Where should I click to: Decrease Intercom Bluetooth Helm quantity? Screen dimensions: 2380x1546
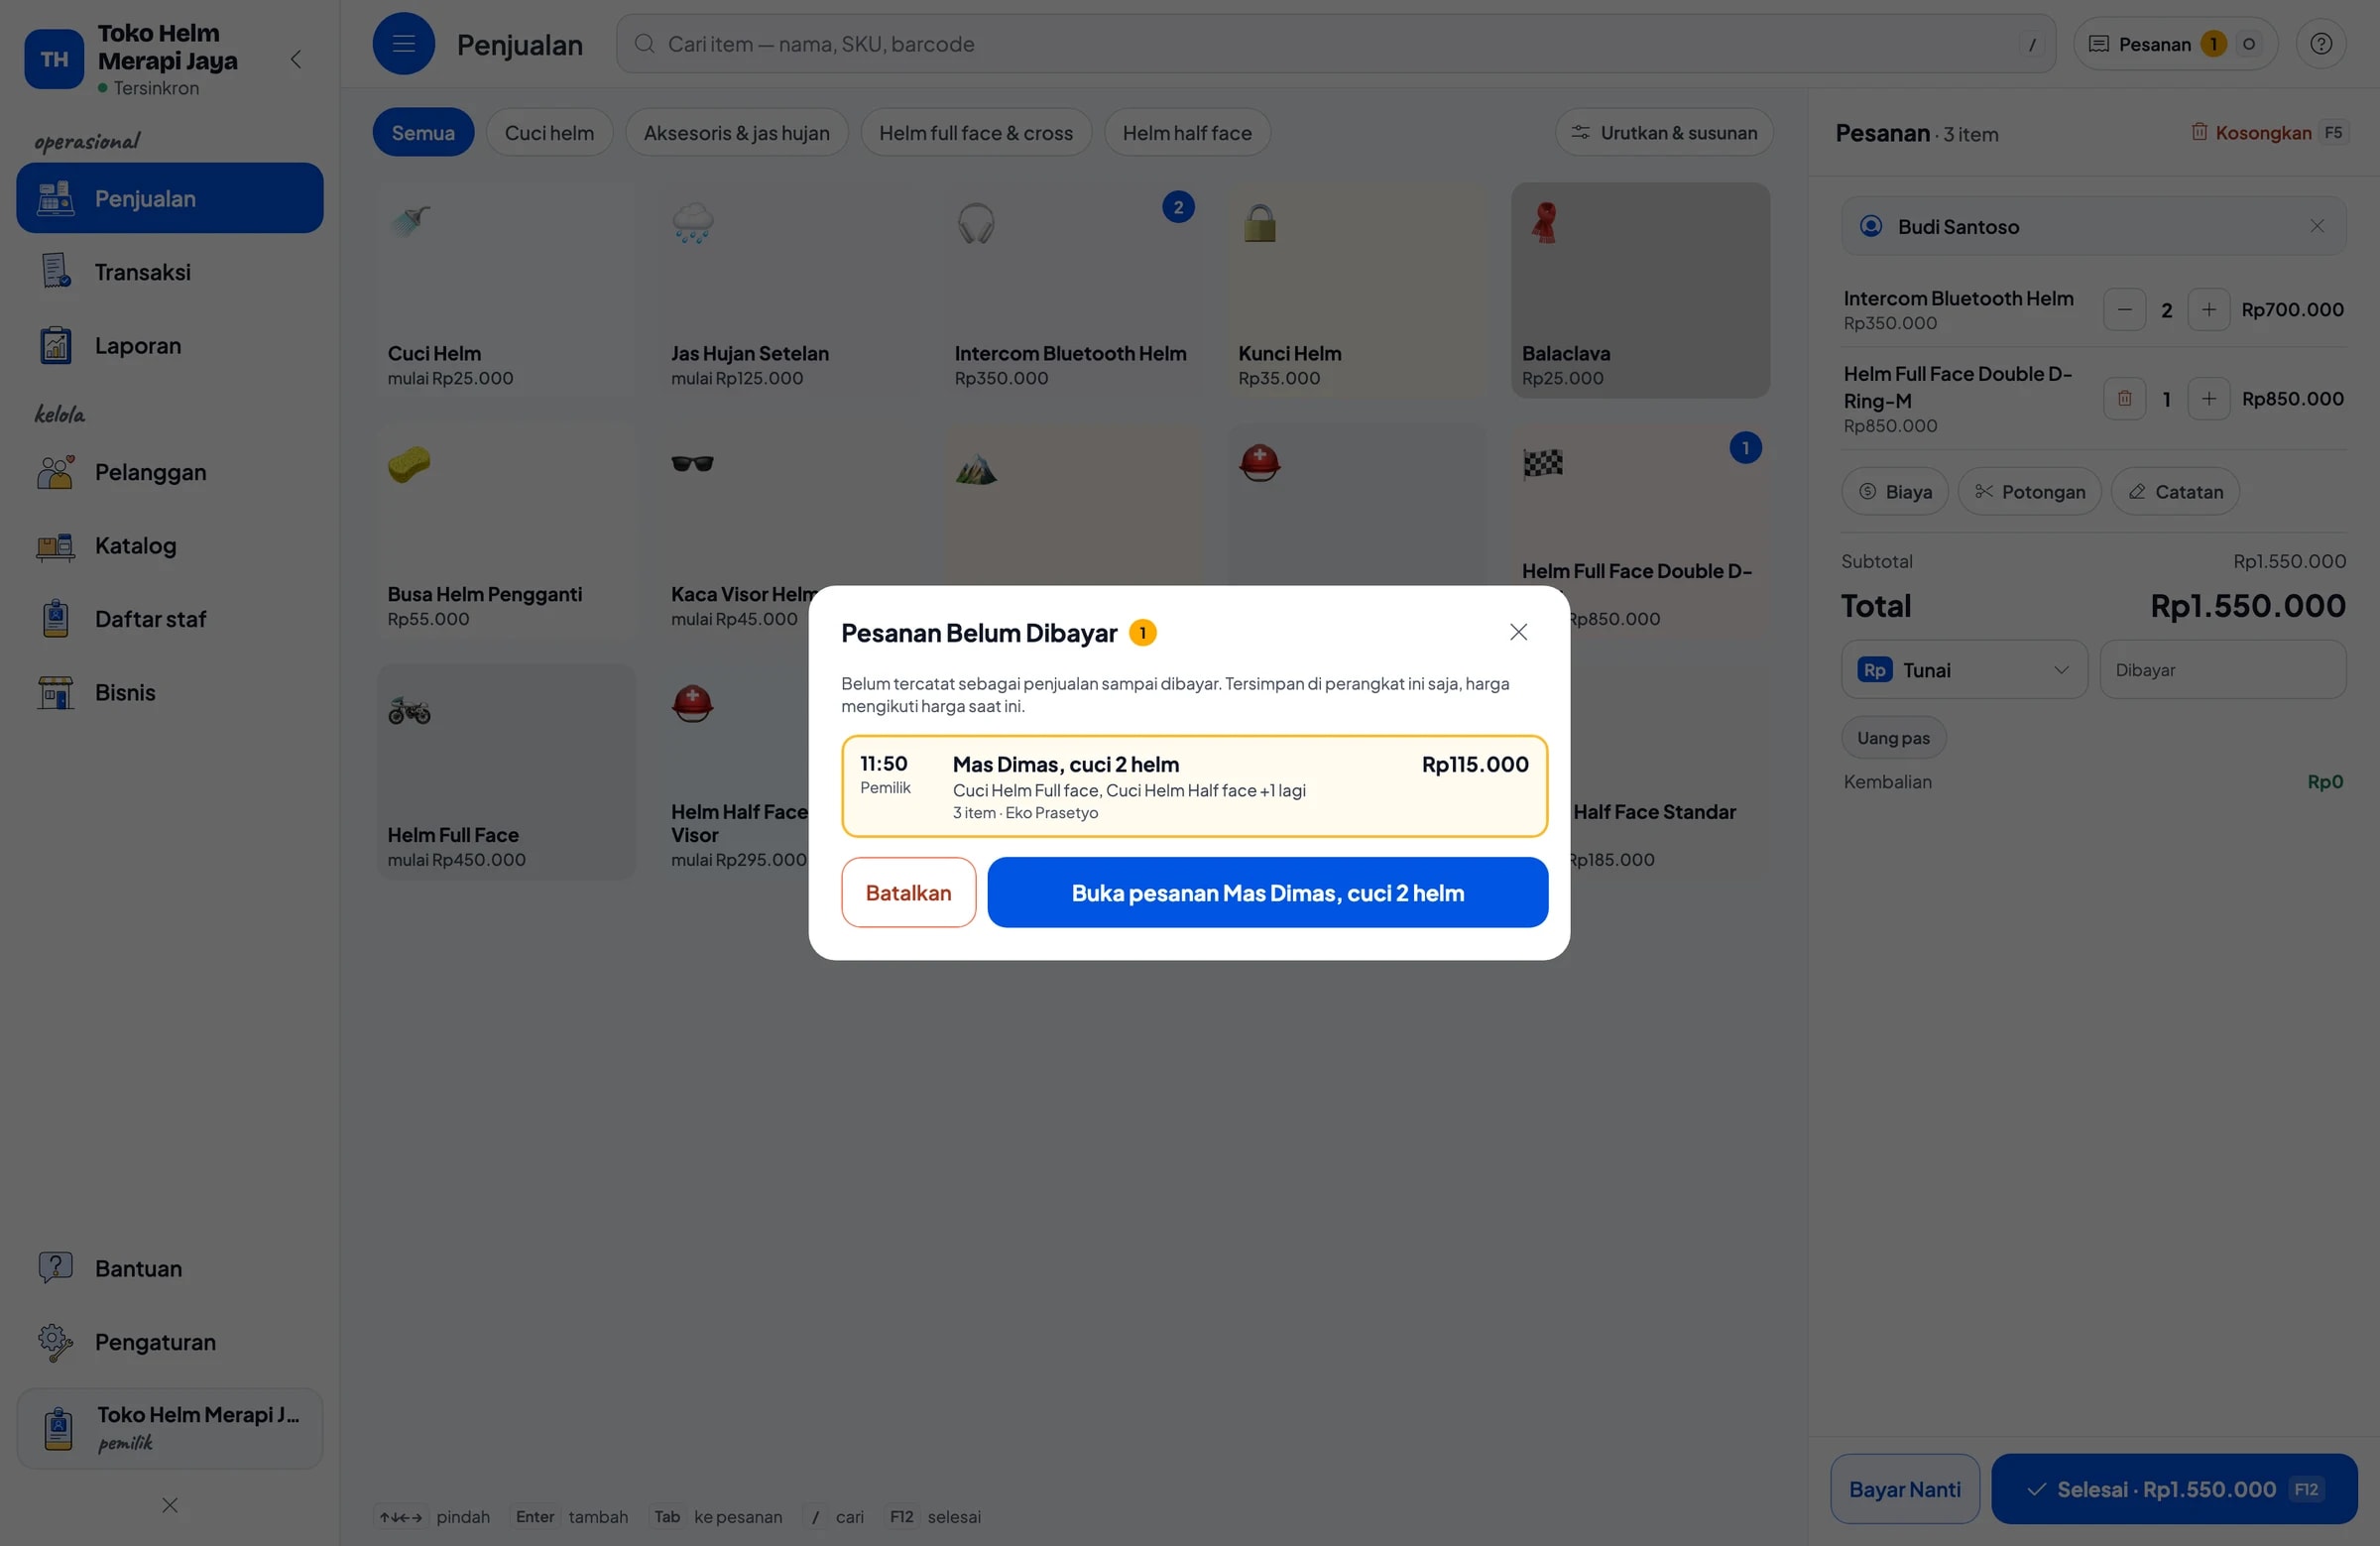pyautogui.click(x=2124, y=310)
